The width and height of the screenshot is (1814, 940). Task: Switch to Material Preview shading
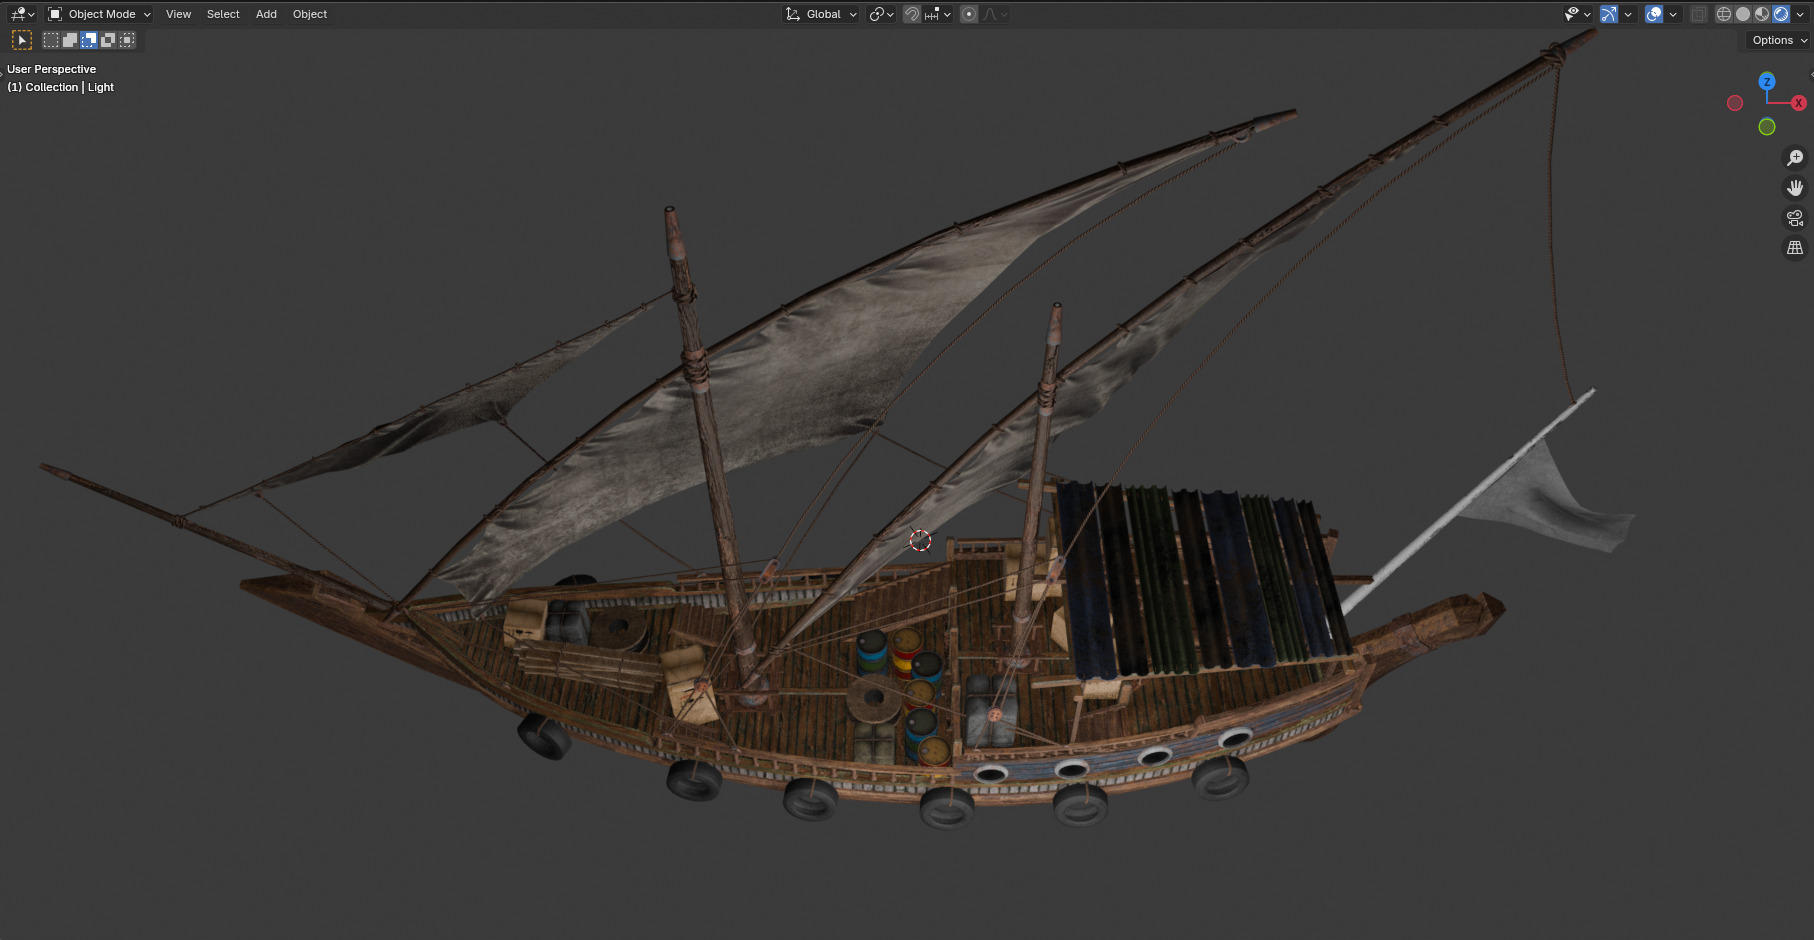click(x=1762, y=14)
